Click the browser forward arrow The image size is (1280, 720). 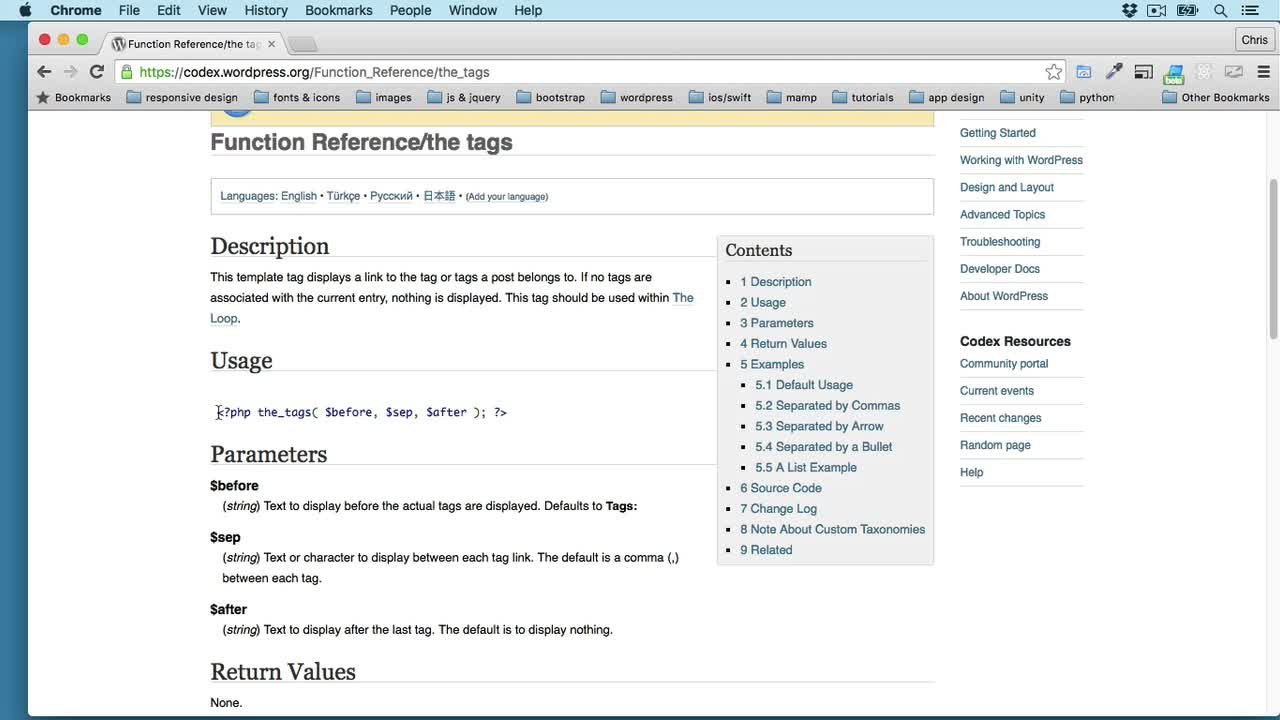click(x=70, y=72)
